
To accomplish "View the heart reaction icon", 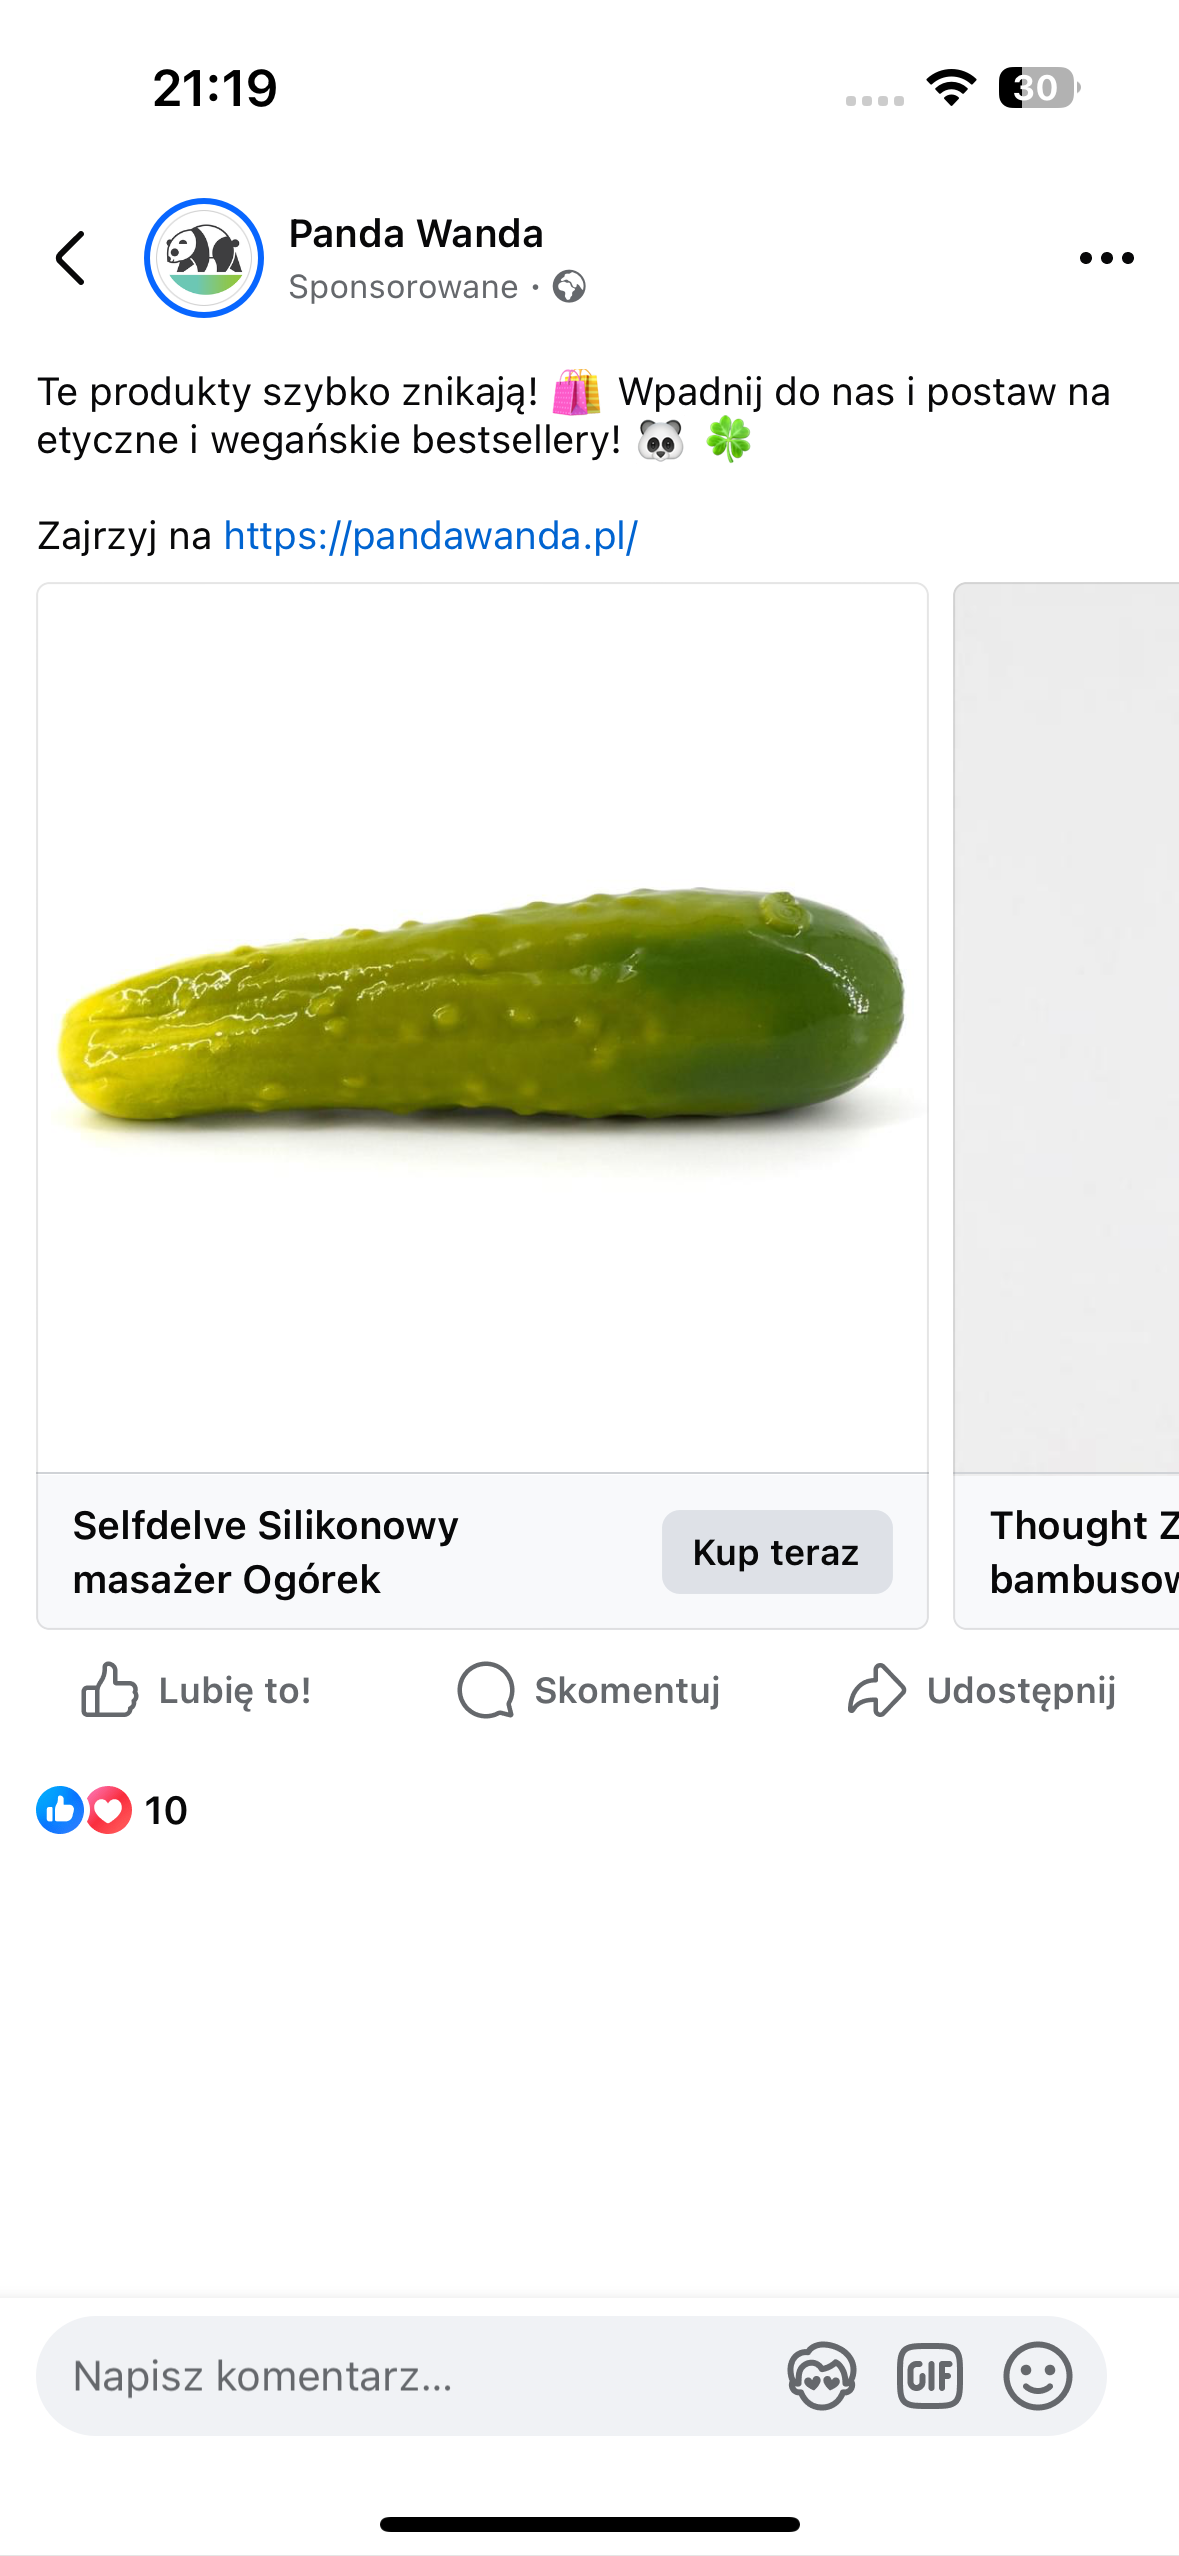I will point(108,1810).
